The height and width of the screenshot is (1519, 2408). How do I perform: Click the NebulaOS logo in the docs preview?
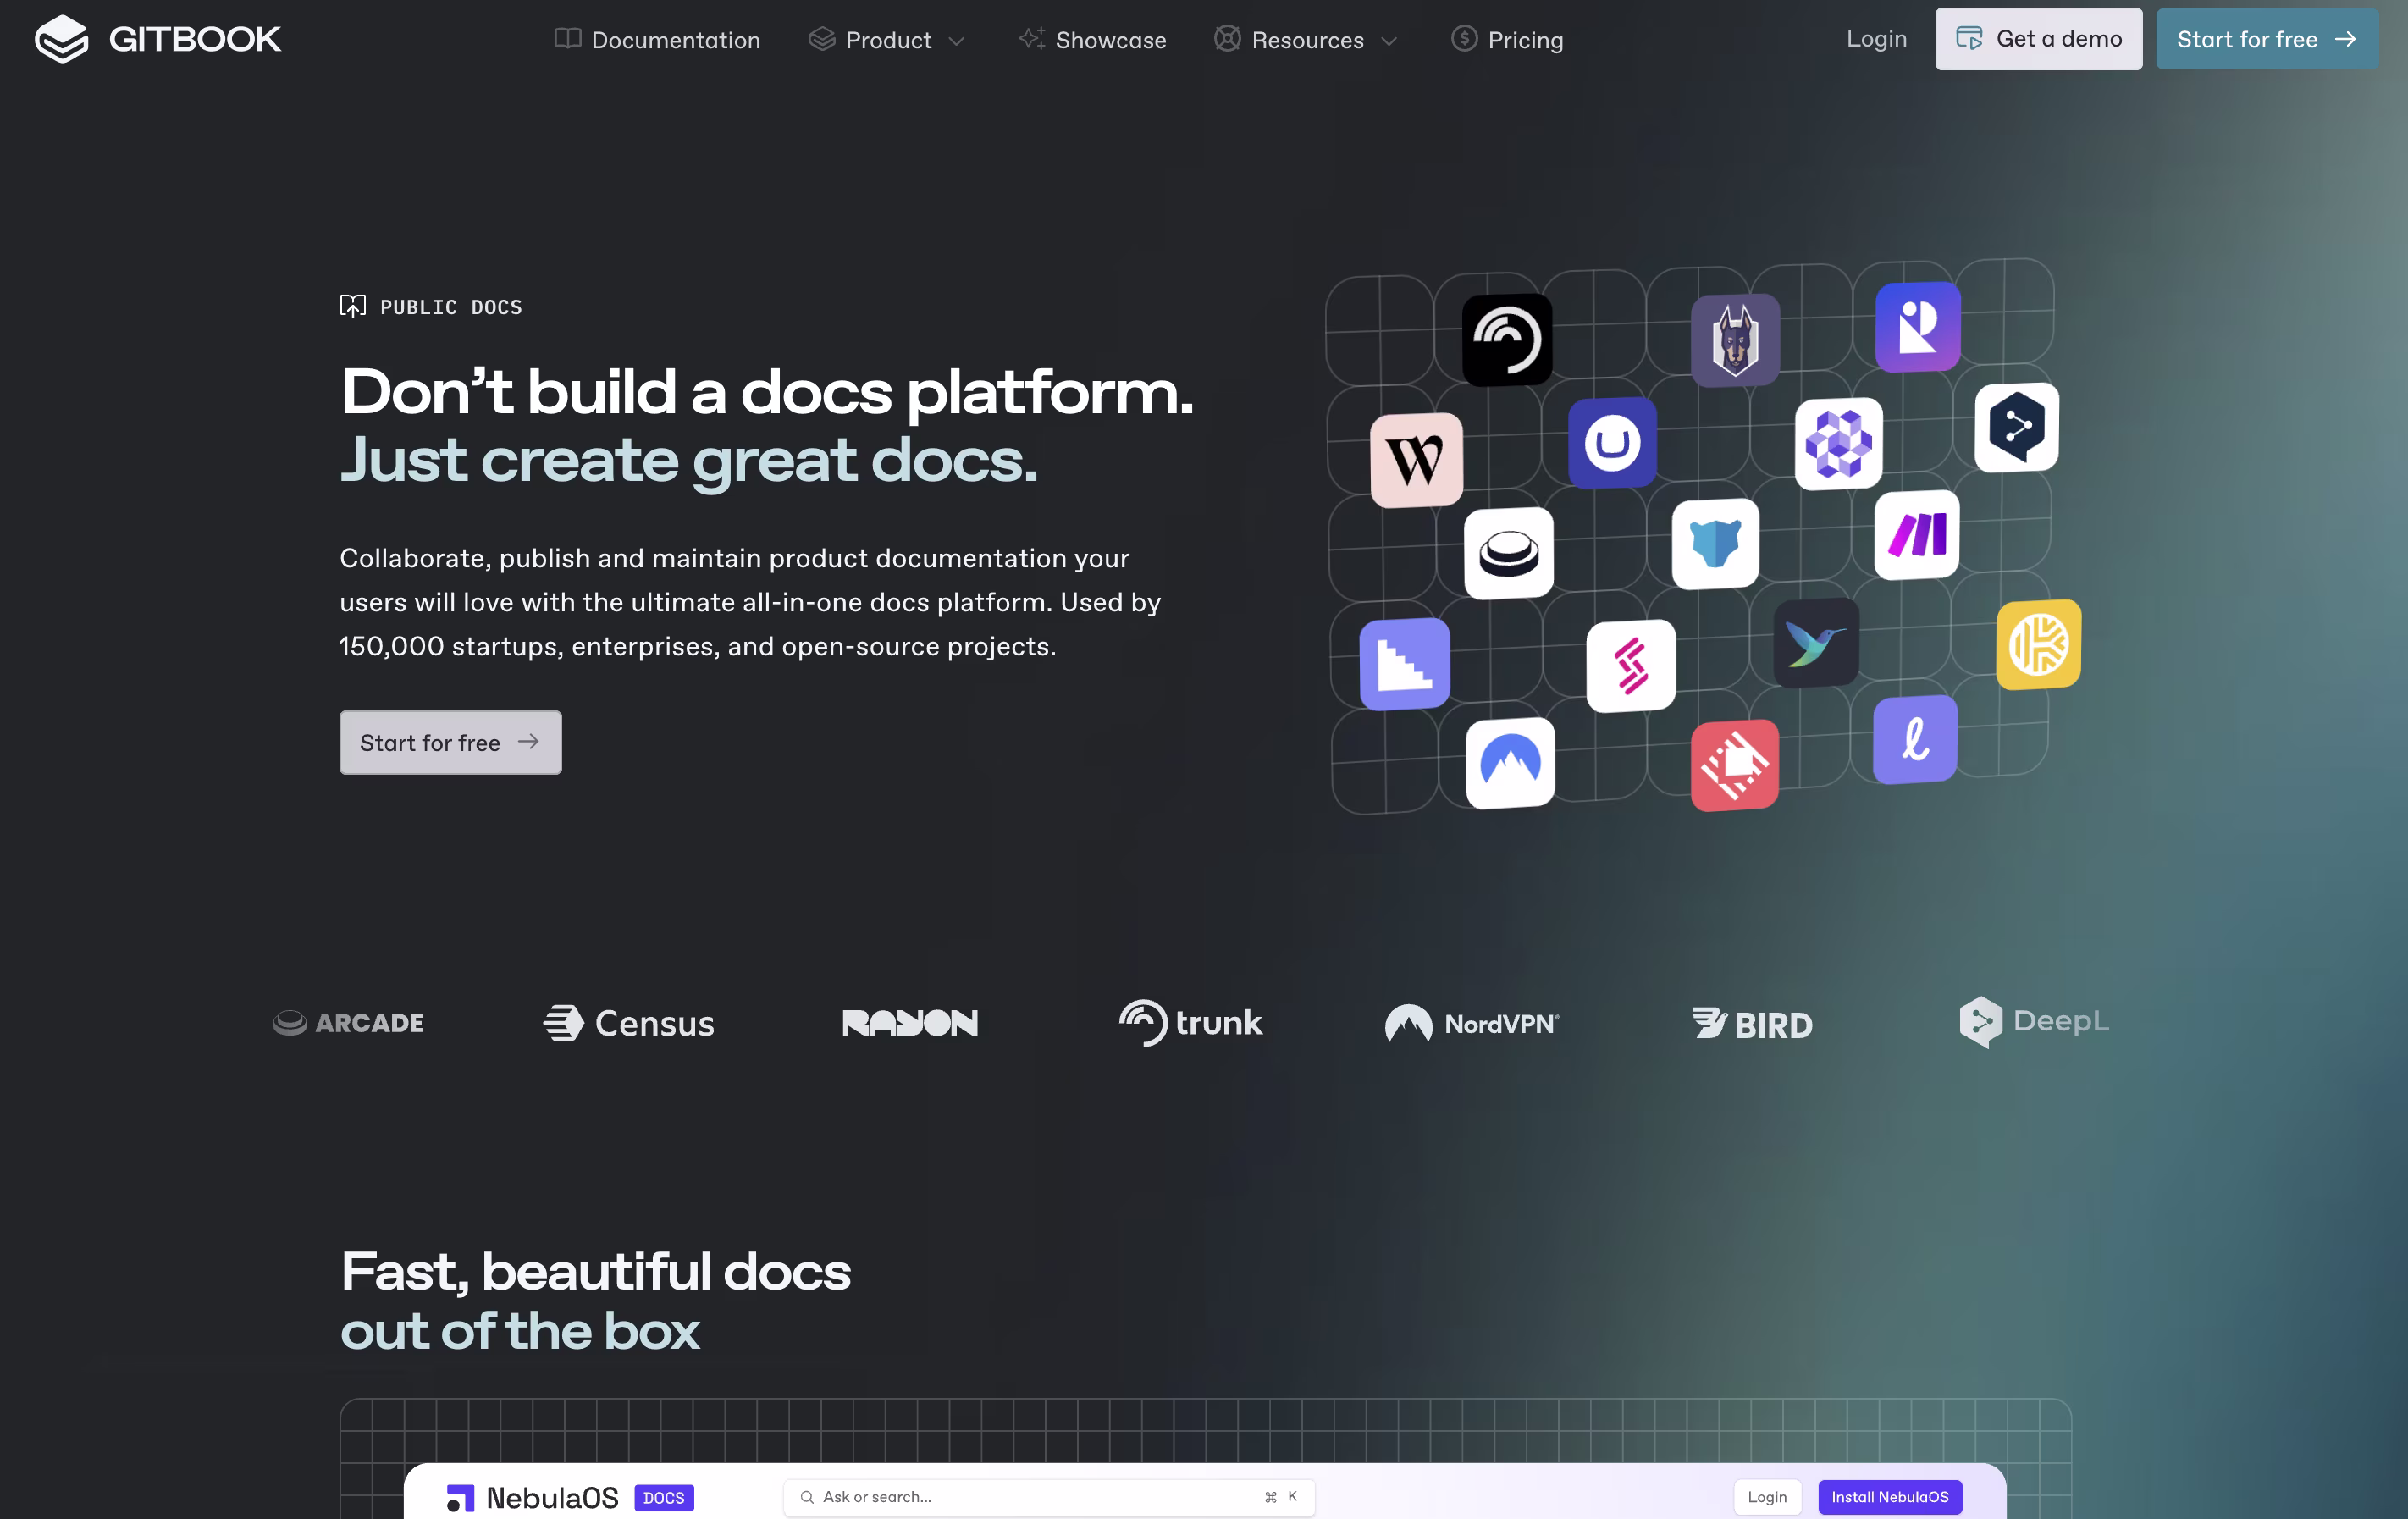point(532,1497)
